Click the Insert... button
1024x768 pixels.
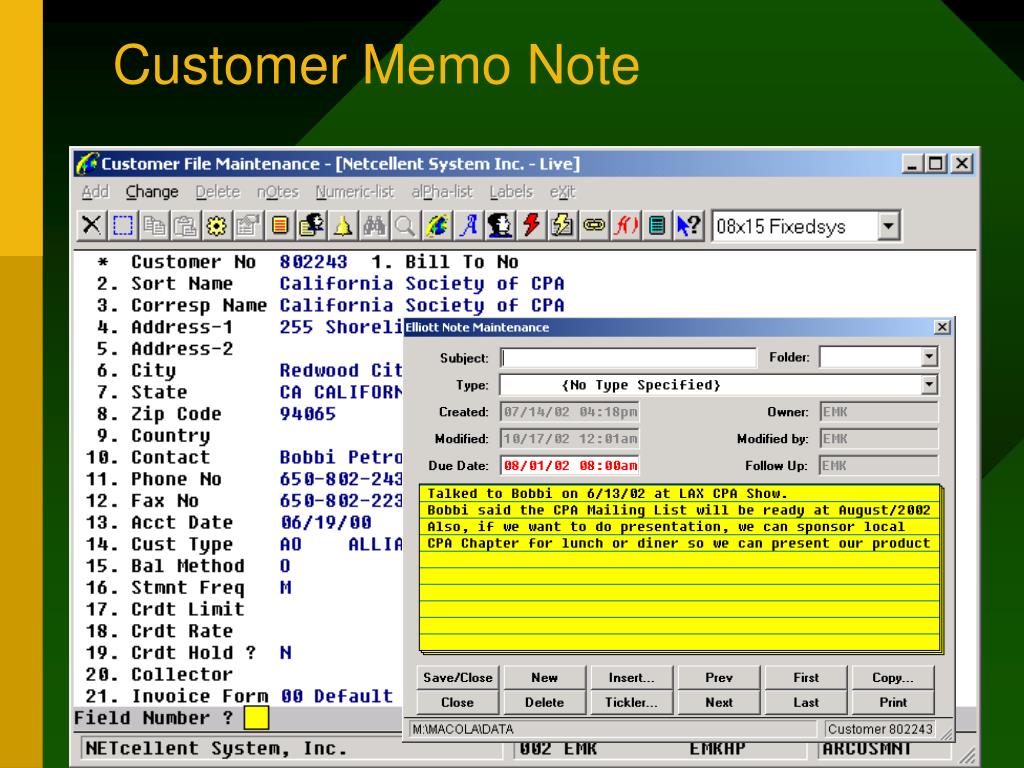631,677
